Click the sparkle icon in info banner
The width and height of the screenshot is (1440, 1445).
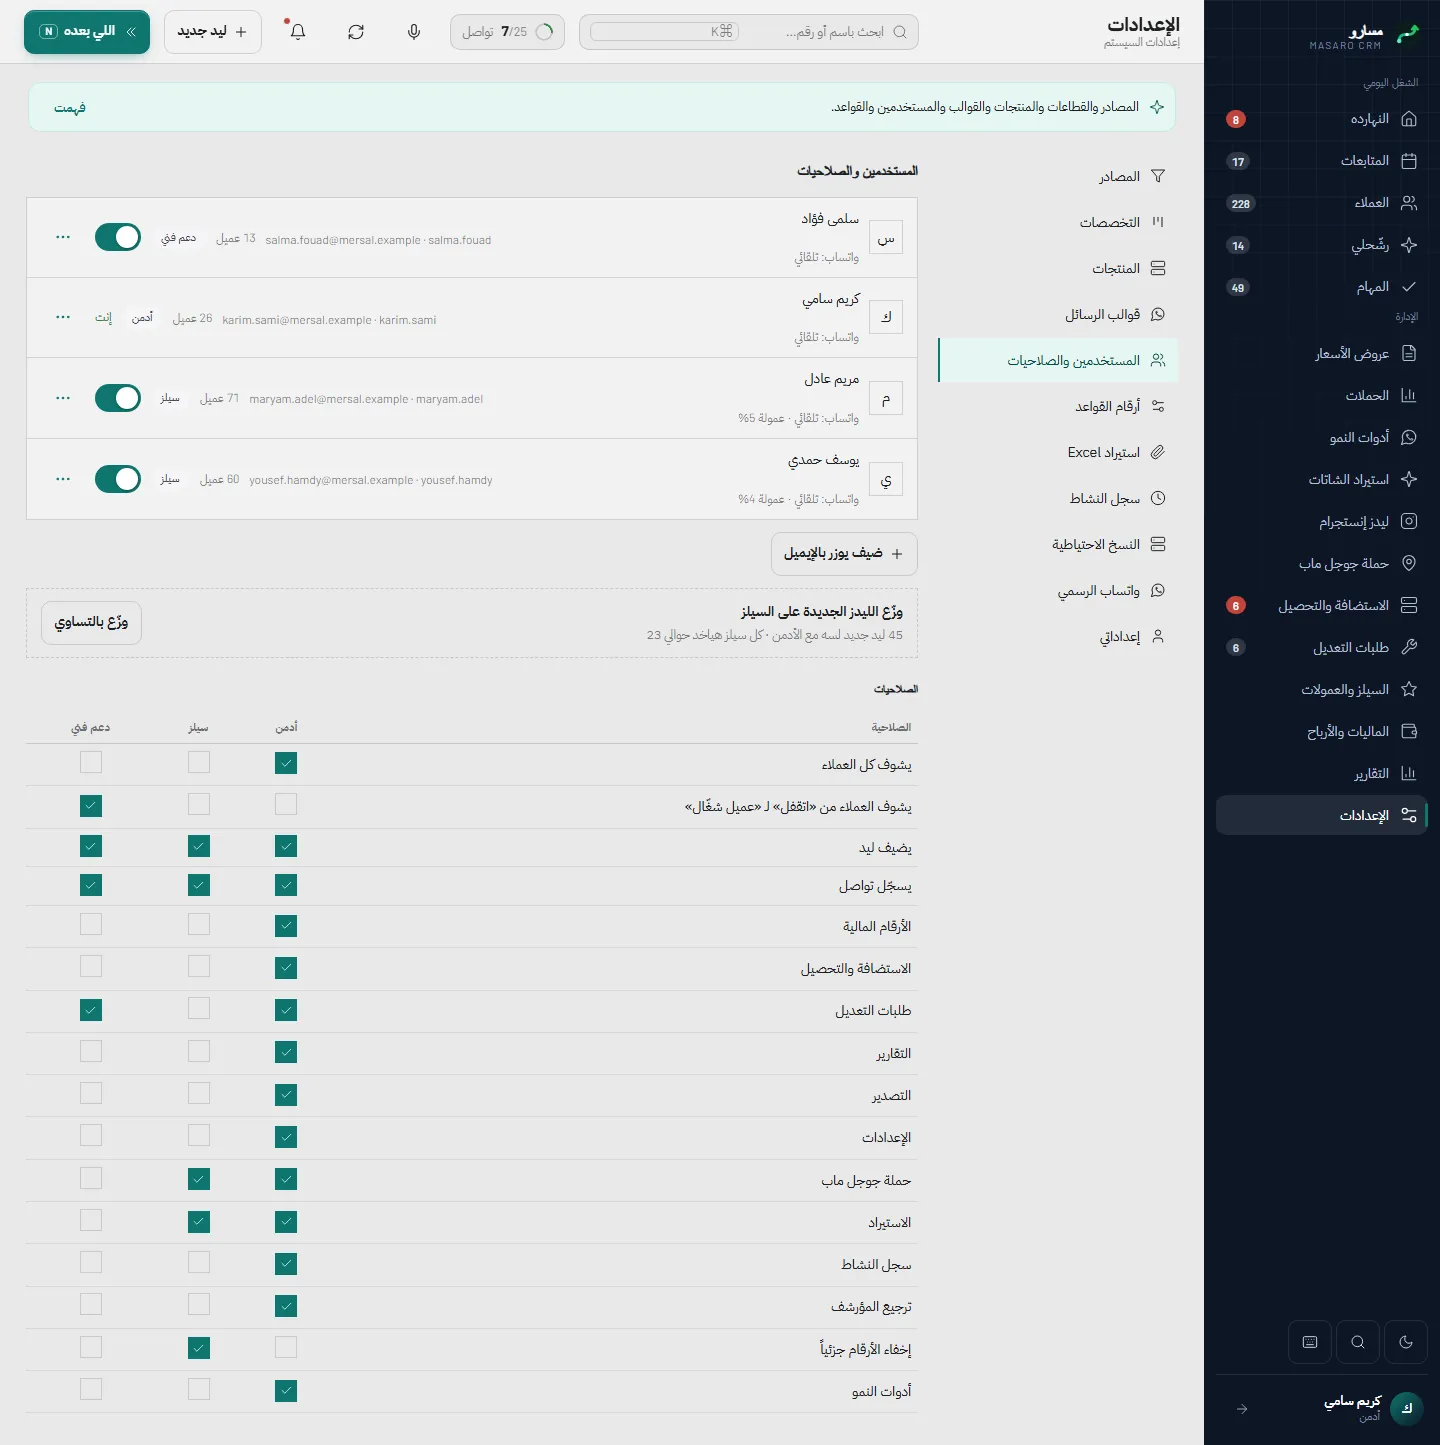point(1157,107)
